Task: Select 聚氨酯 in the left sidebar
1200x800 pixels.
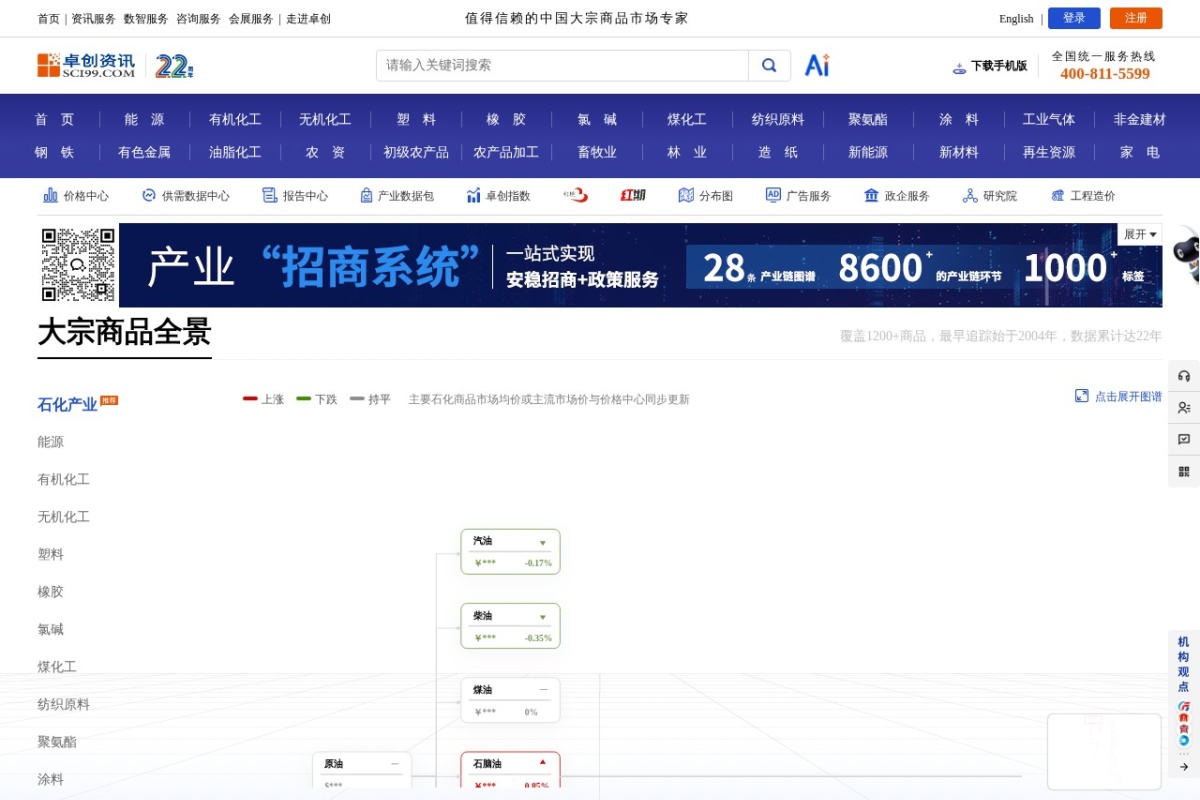Action: pos(57,742)
